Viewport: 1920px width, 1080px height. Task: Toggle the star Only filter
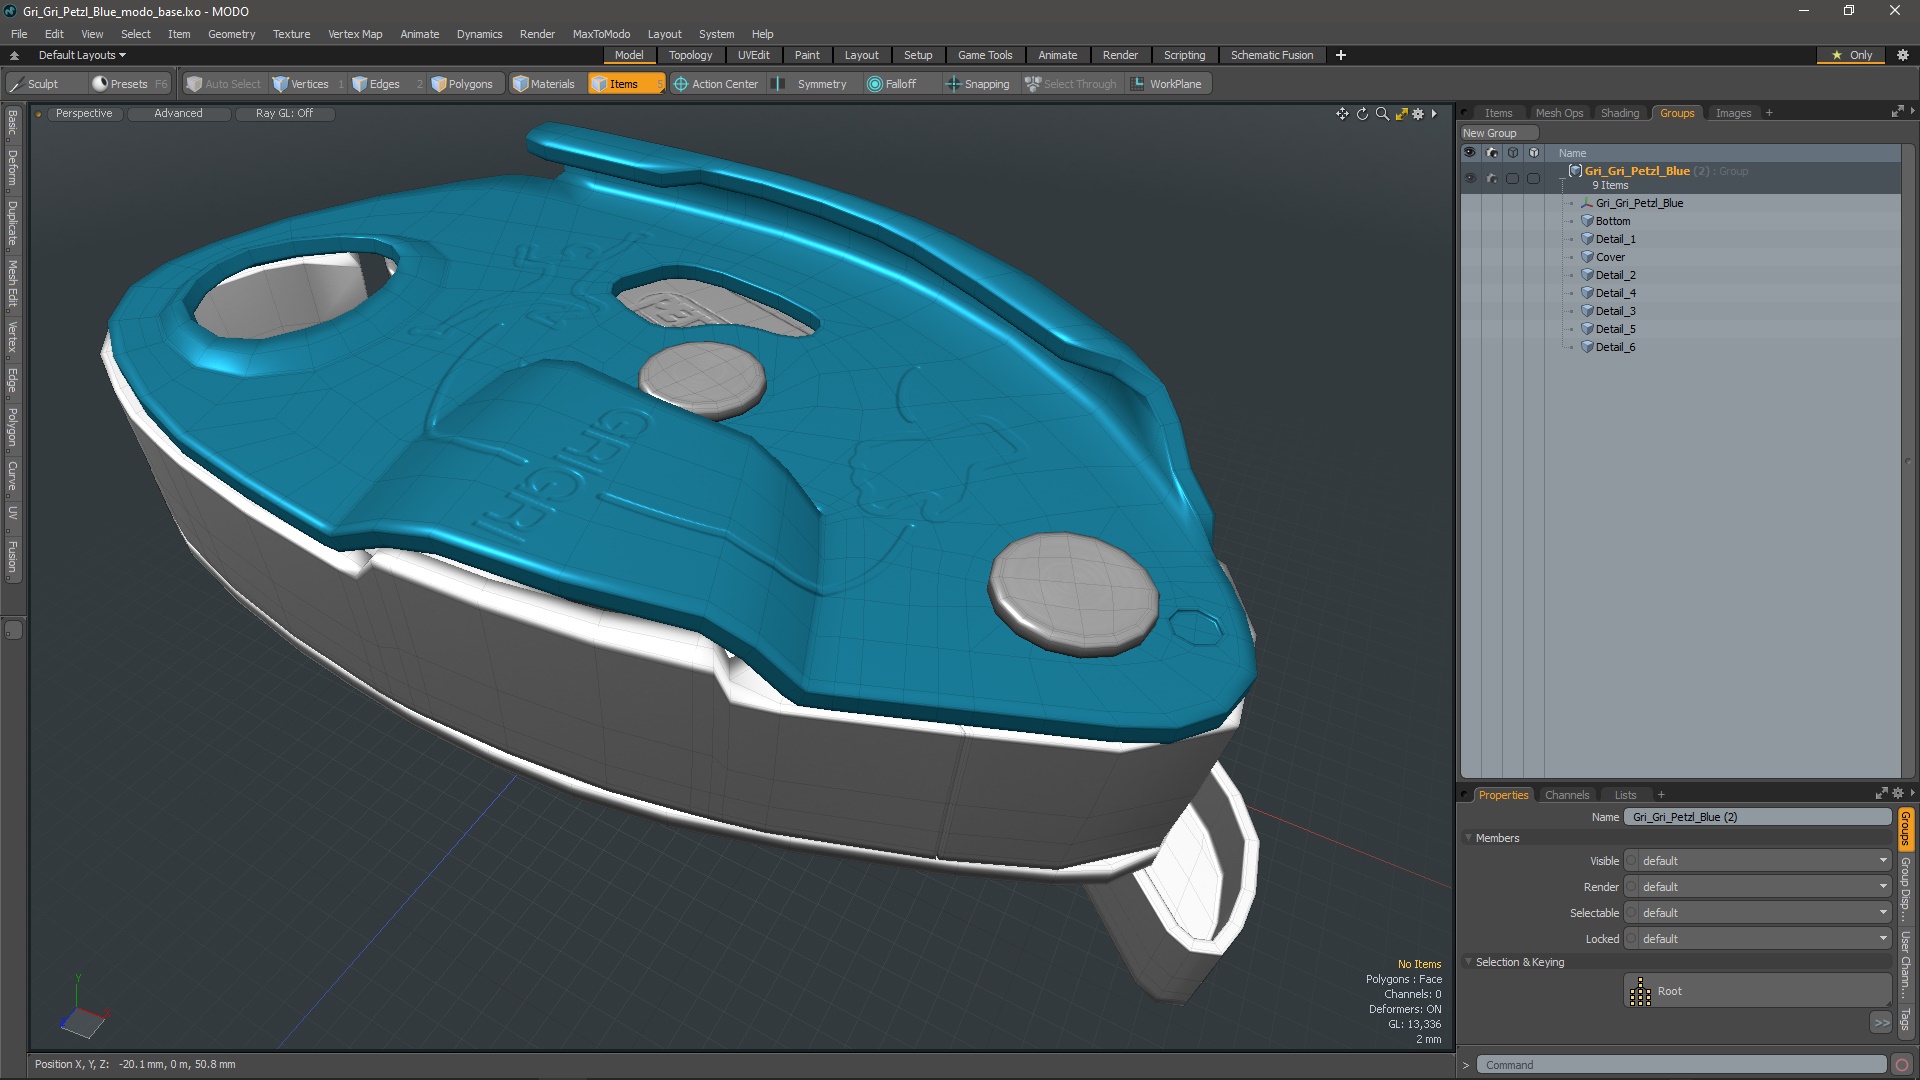pos(1852,55)
